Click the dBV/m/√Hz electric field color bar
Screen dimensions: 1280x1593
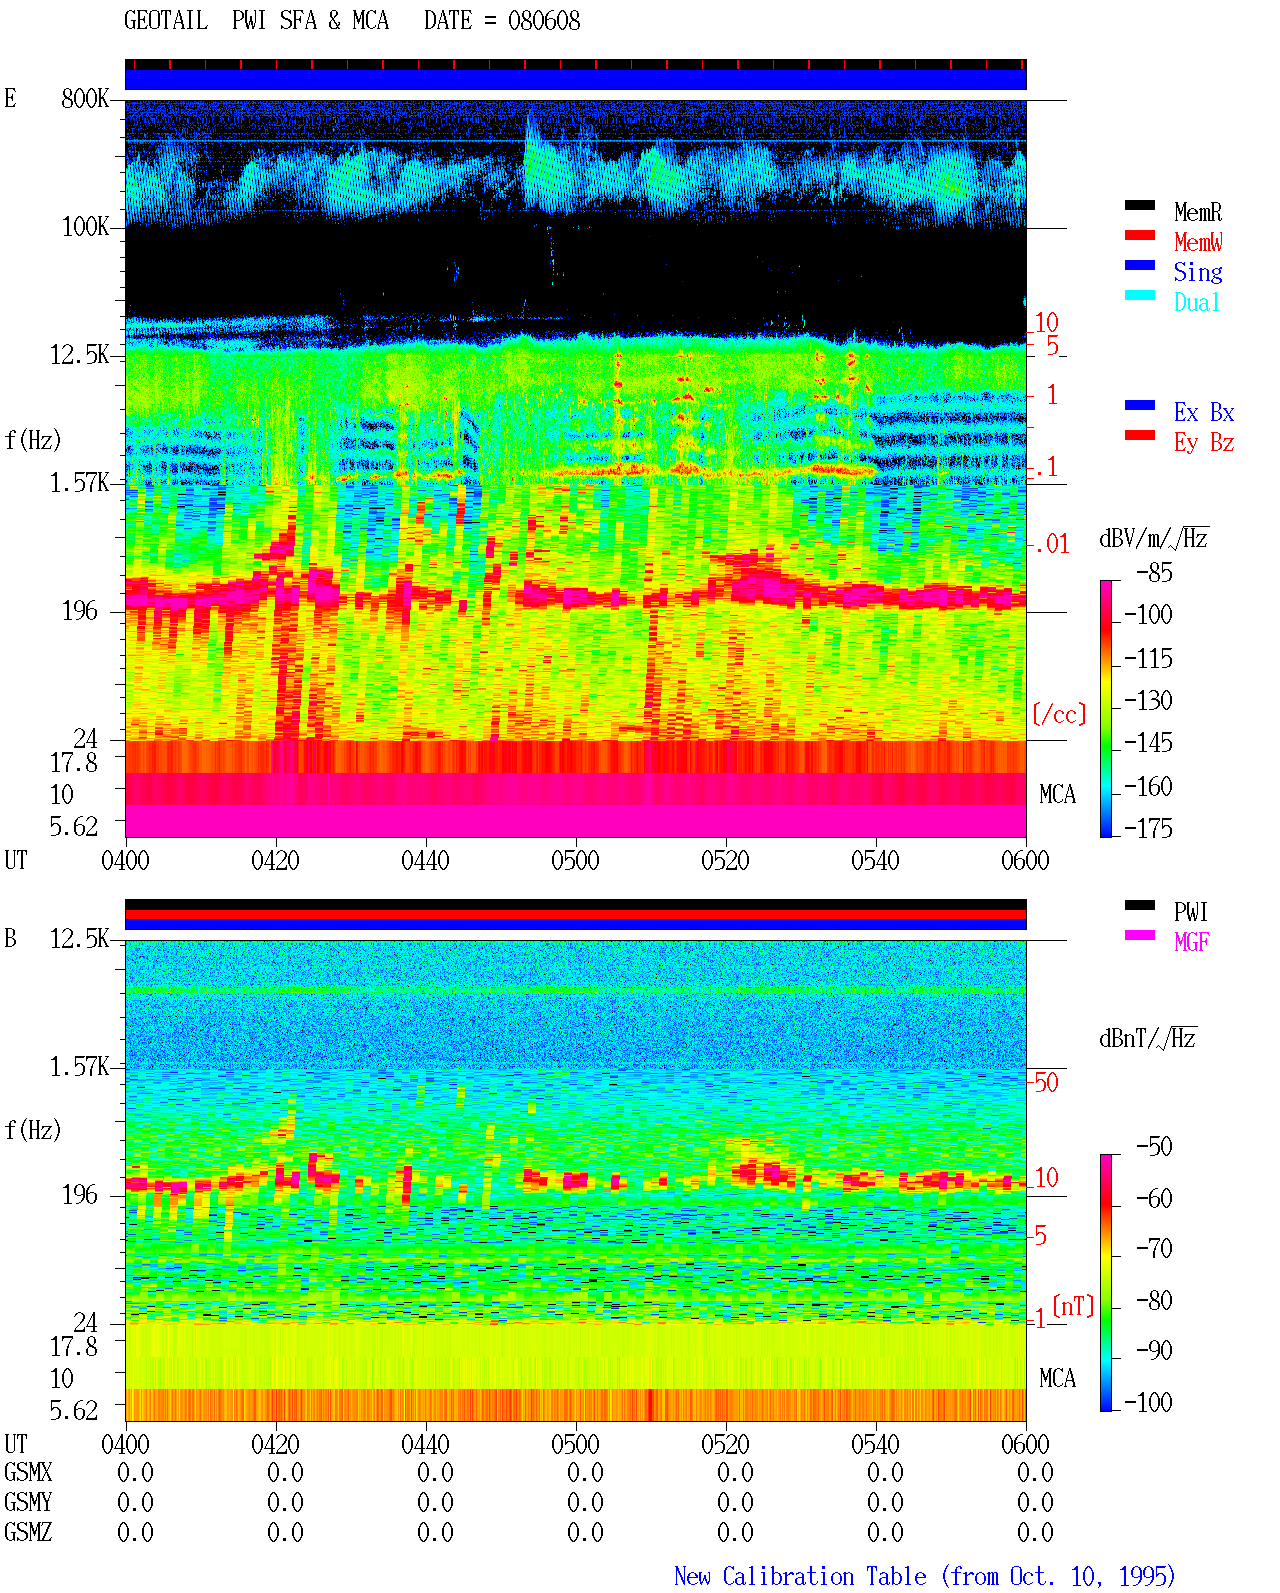click(1105, 708)
